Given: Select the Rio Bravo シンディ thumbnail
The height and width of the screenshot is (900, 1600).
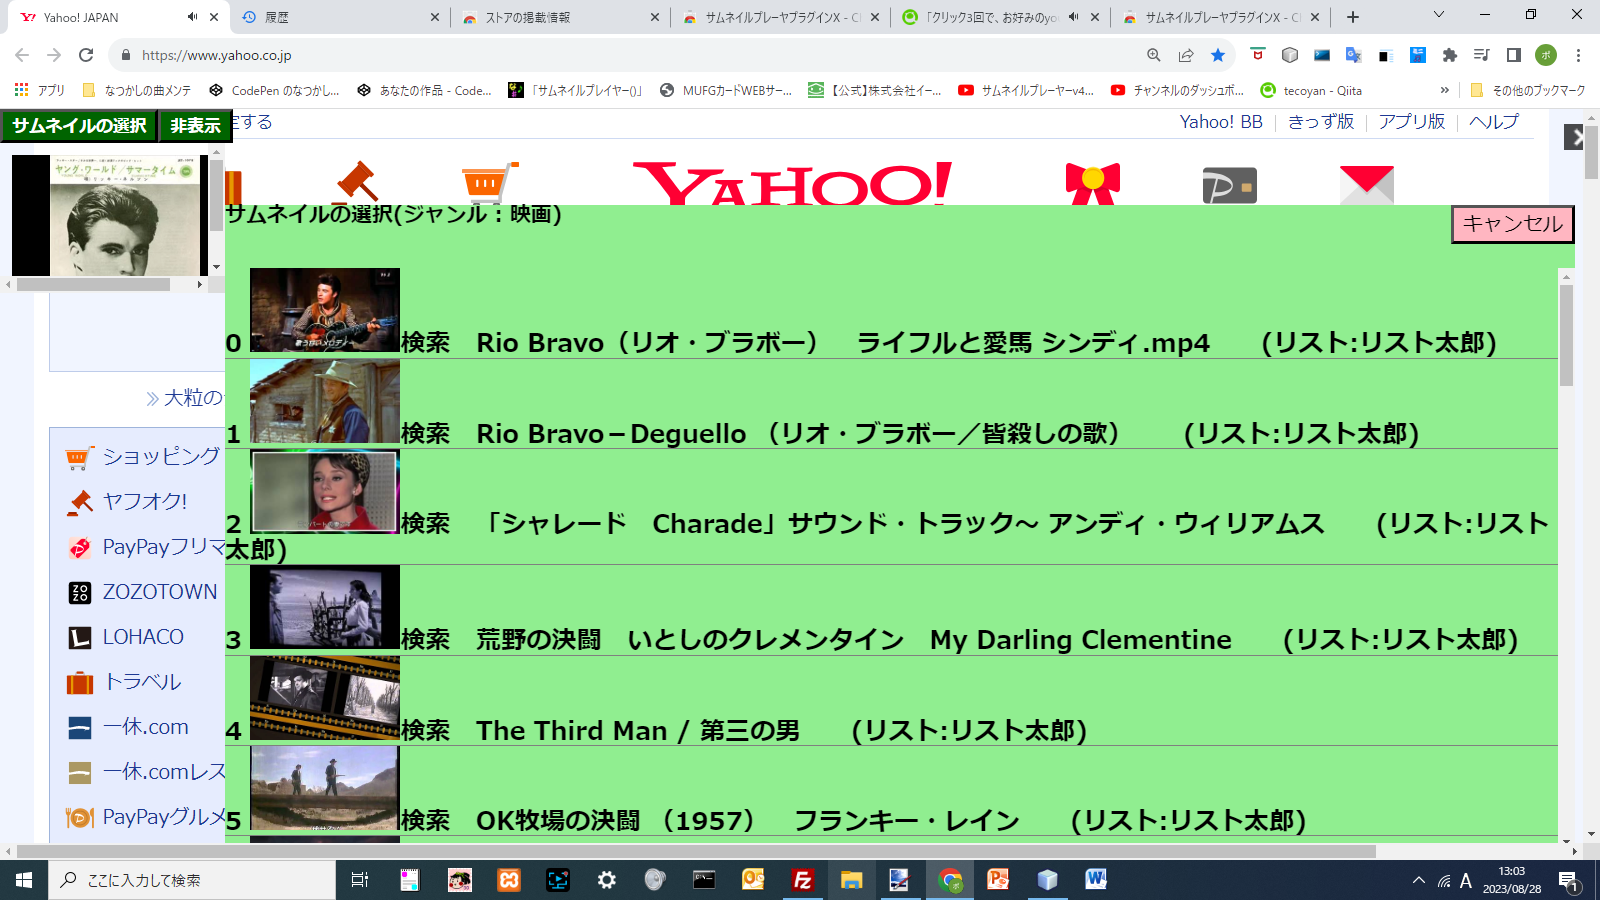Looking at the screenshot, I should pos(326,310).
